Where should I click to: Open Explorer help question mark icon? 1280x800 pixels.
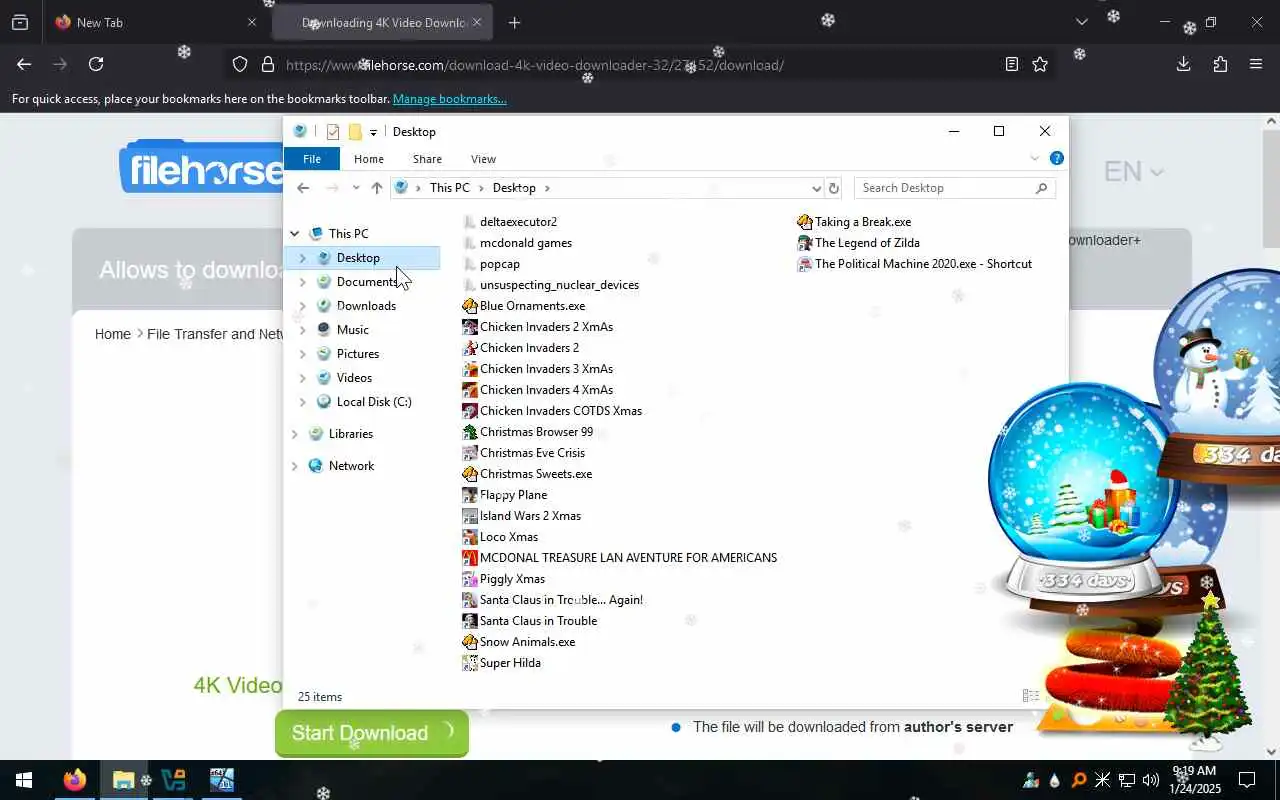pos(1057,158)
